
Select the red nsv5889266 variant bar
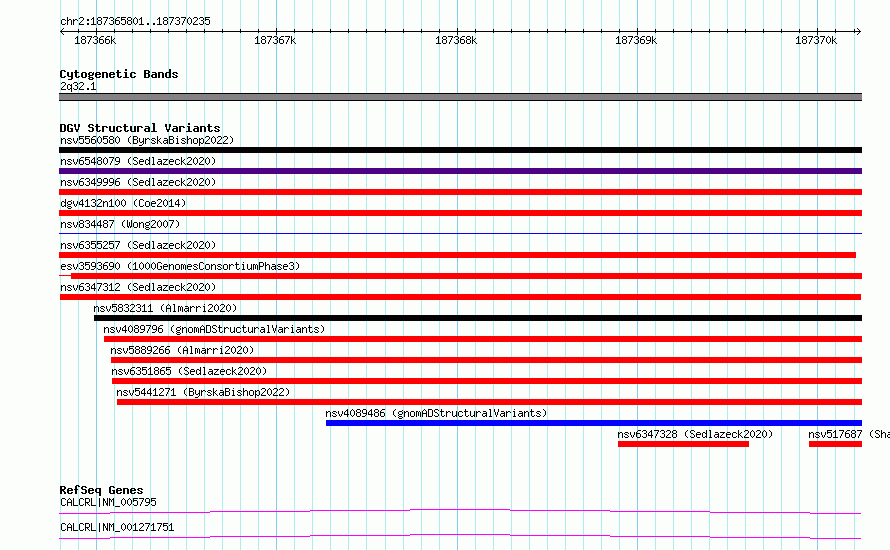pos(486,360)
